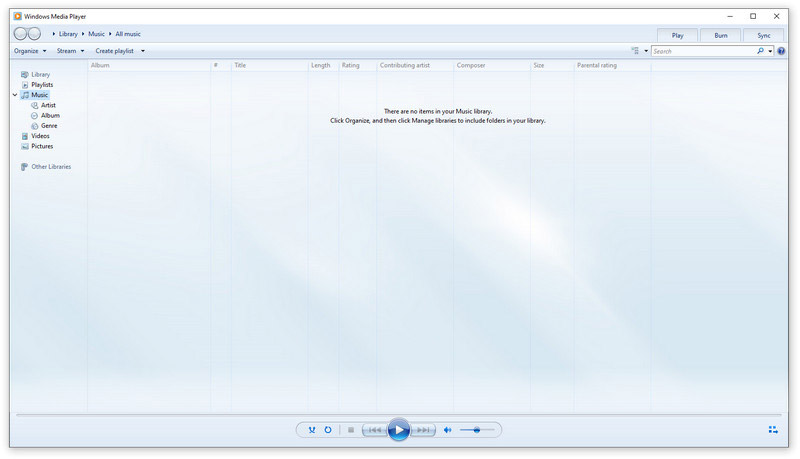800x459 pixels.
Task: Click the seek bar above playback controls
Action: click(x=399, y=415)
